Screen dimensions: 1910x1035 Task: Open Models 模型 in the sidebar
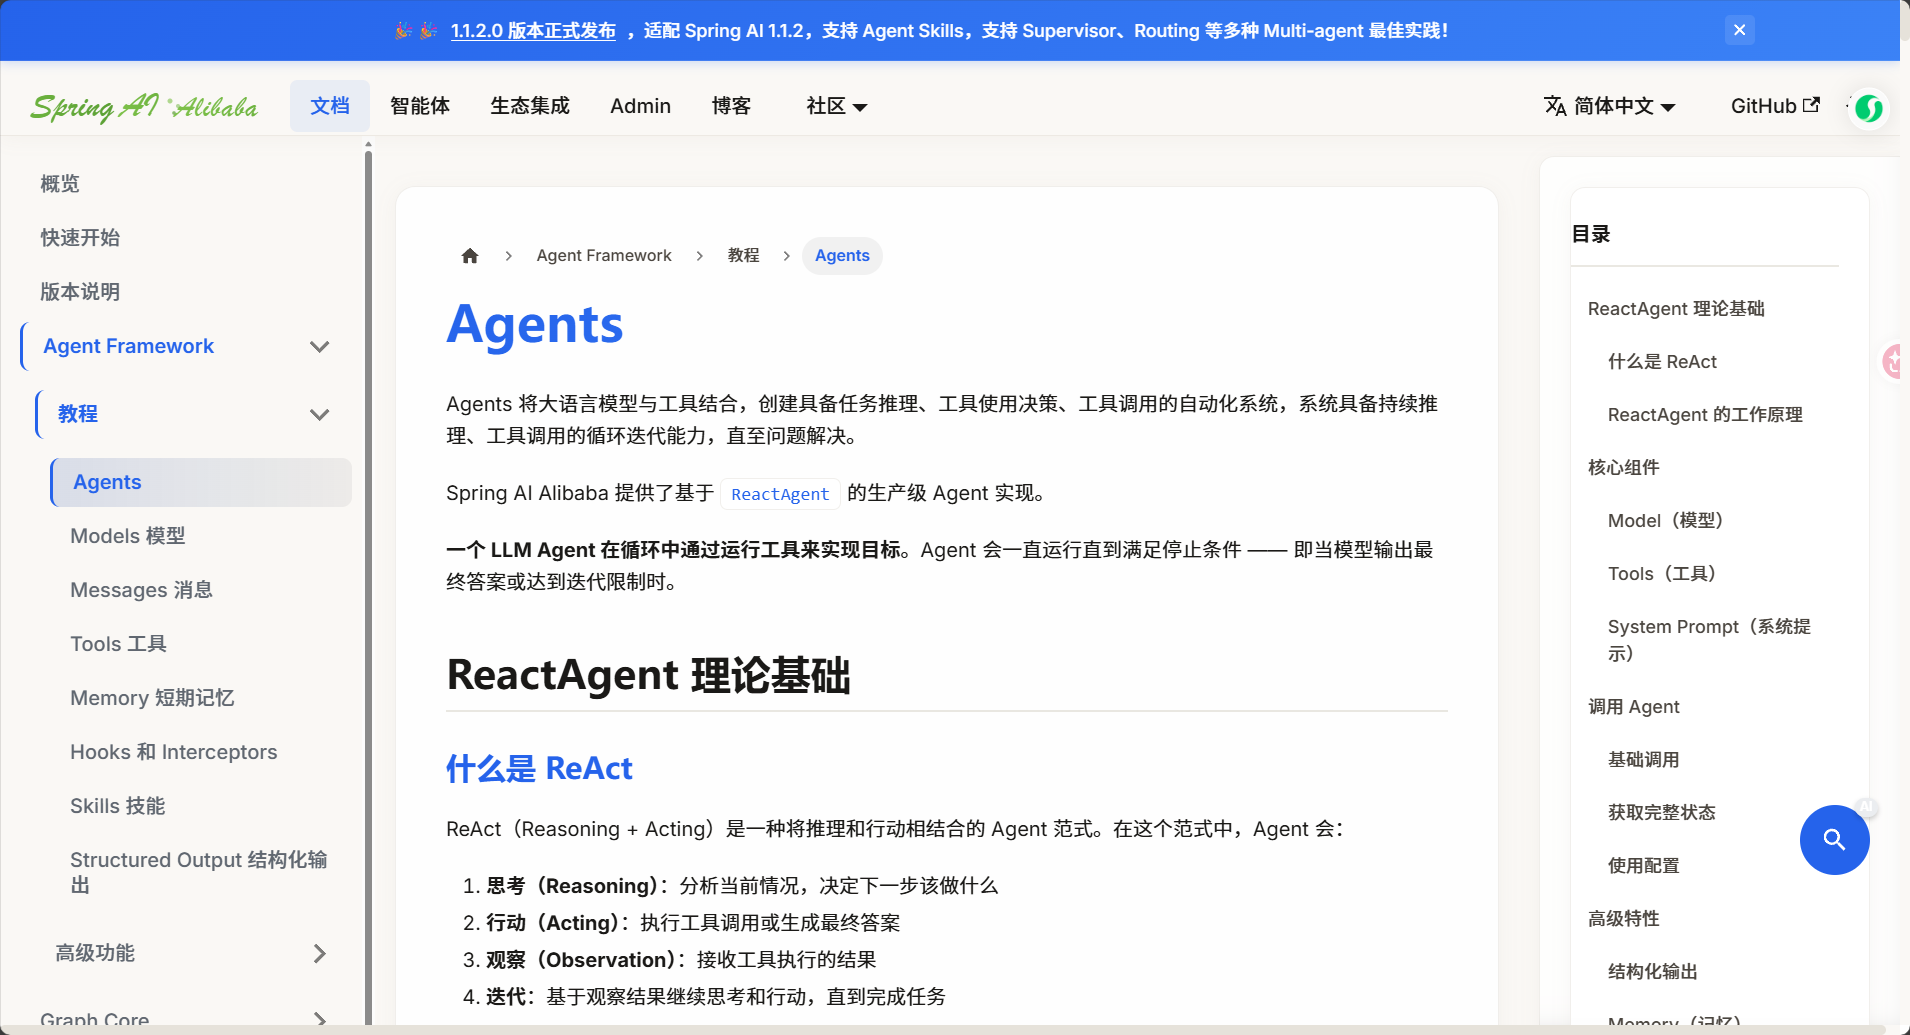[x=128, y=536]
